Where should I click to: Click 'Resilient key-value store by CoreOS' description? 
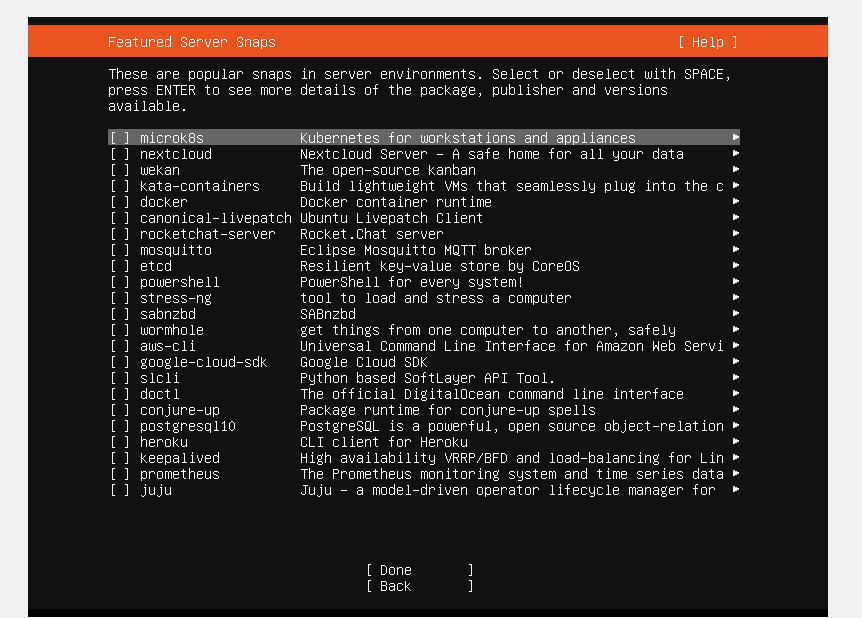click(x=440, y=266)
